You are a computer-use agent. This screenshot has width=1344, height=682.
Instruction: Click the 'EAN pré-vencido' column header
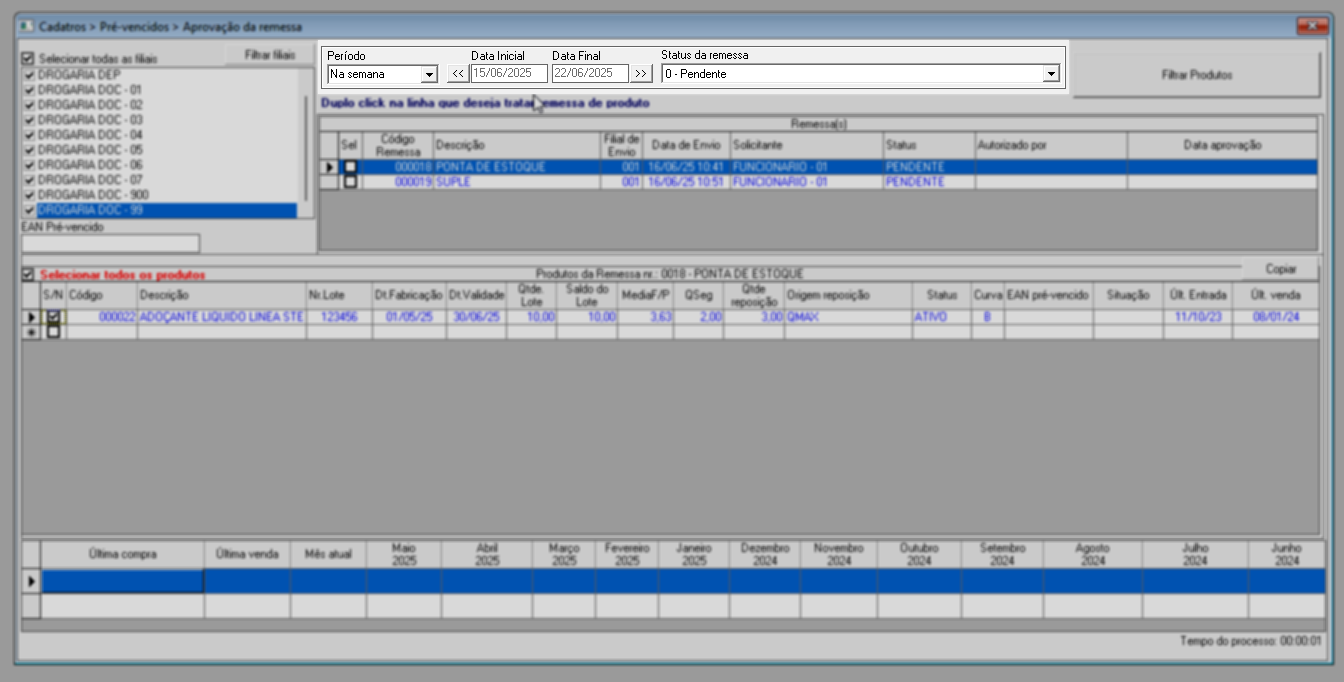(x=1048, y=296)
